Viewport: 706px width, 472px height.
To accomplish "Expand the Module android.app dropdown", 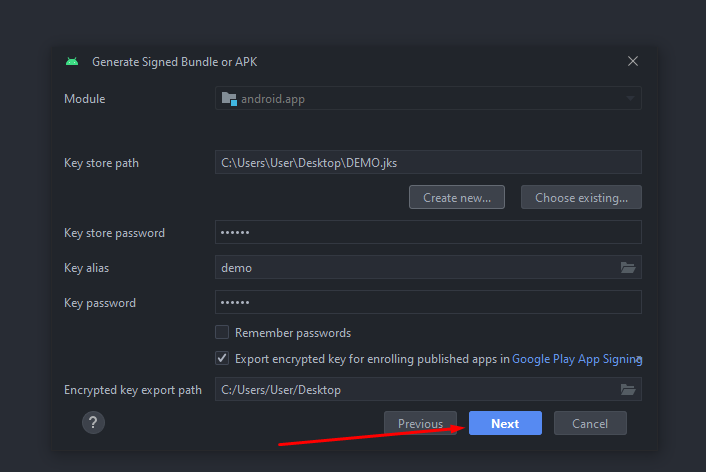I will pyautogui.click(x=630, y=99).
